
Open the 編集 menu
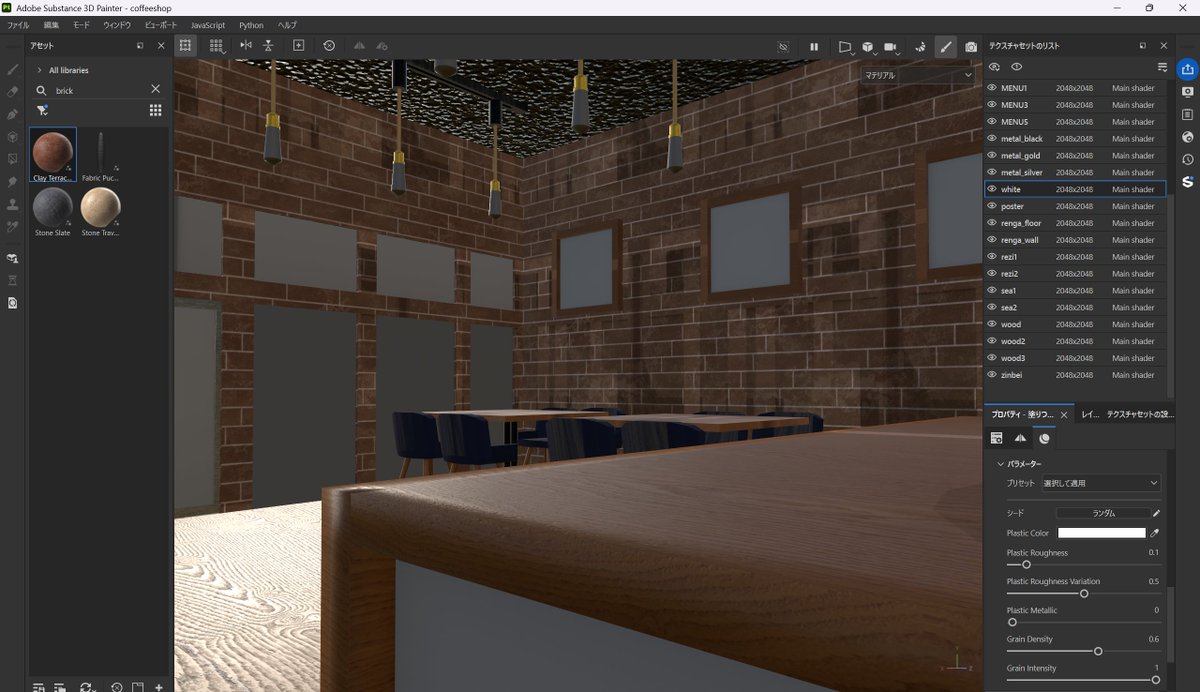[51, 25]
